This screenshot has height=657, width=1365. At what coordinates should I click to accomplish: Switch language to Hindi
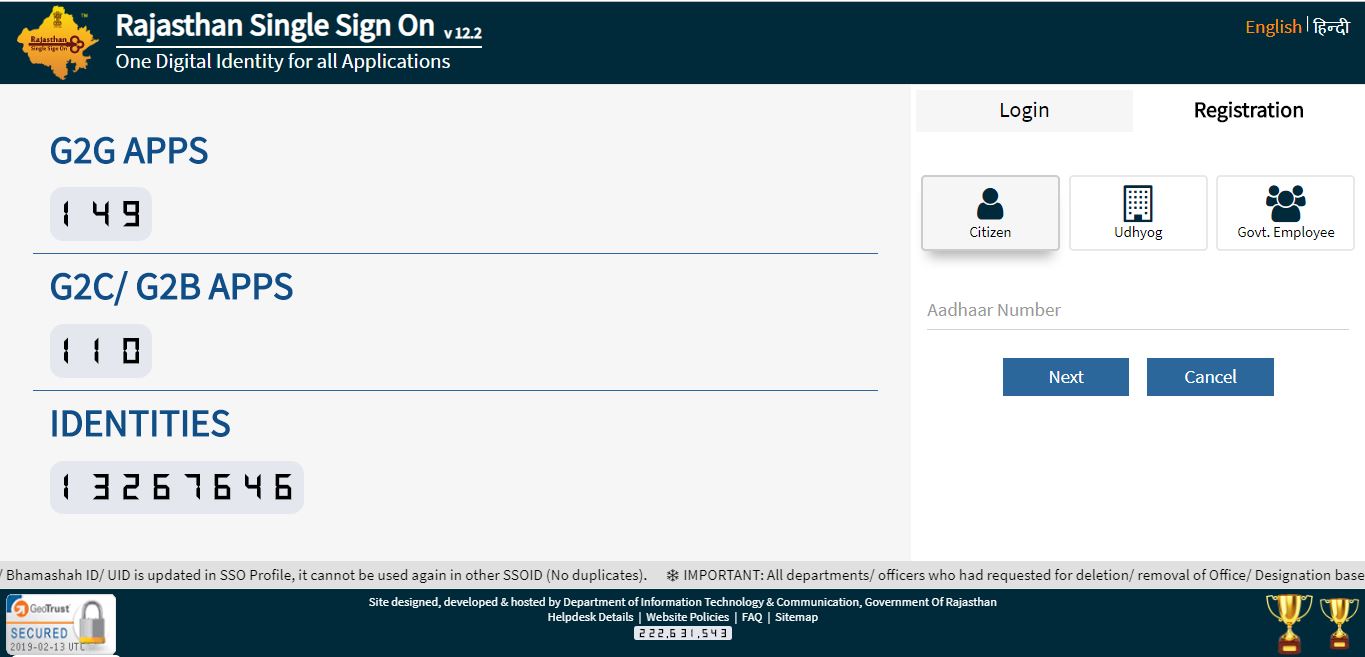pyautogui.click(x=1331, y=27)
